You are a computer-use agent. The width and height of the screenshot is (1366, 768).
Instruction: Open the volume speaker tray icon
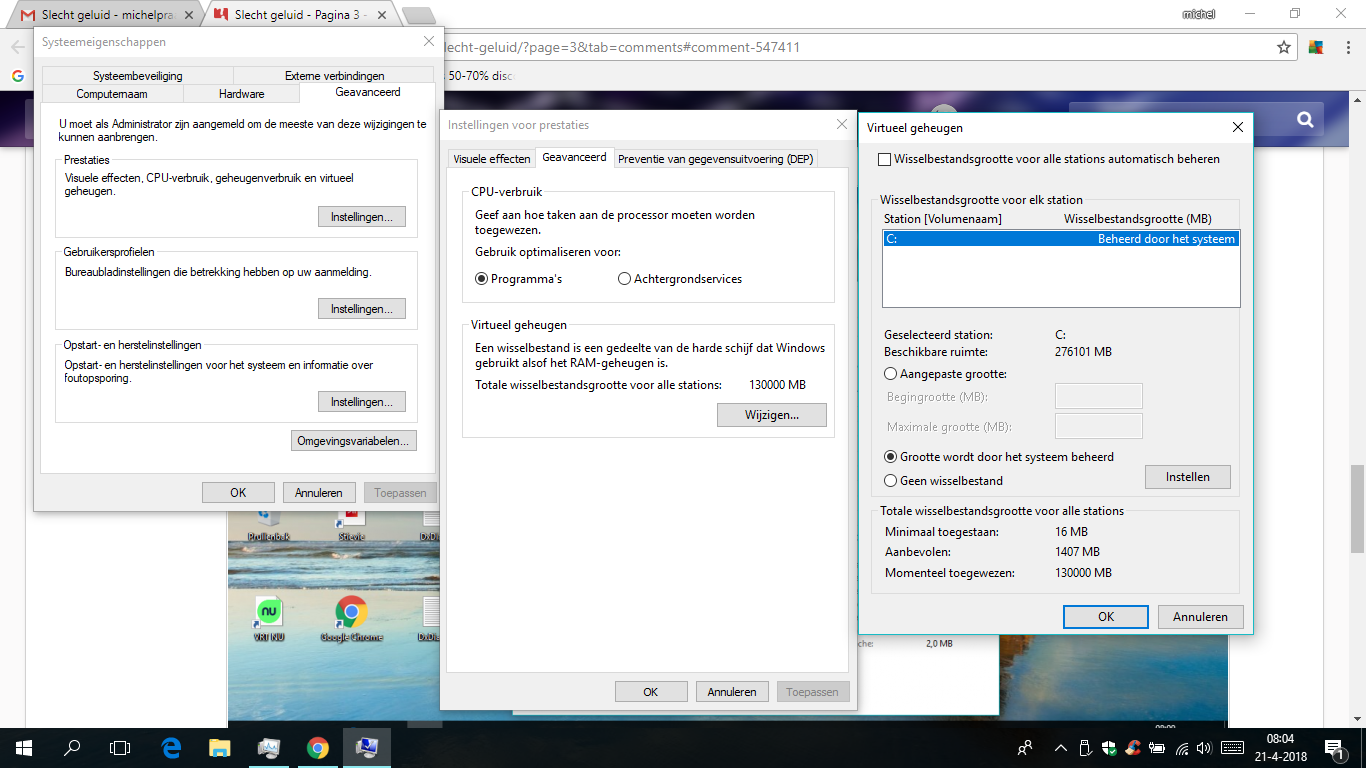1205,747
